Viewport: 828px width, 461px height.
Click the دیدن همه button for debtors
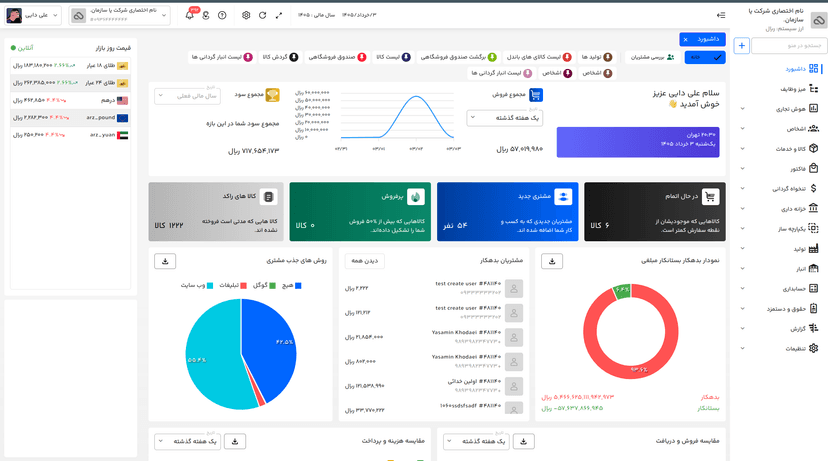[365, 261]
